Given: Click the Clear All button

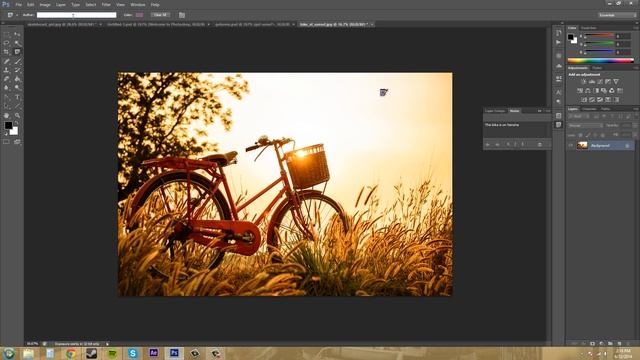Looking at the screenshot, I should click(x=160, y=15).
